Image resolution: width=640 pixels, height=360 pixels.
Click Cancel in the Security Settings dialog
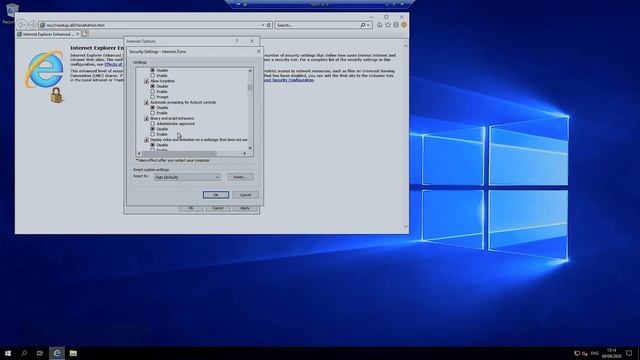click(245, 195)
